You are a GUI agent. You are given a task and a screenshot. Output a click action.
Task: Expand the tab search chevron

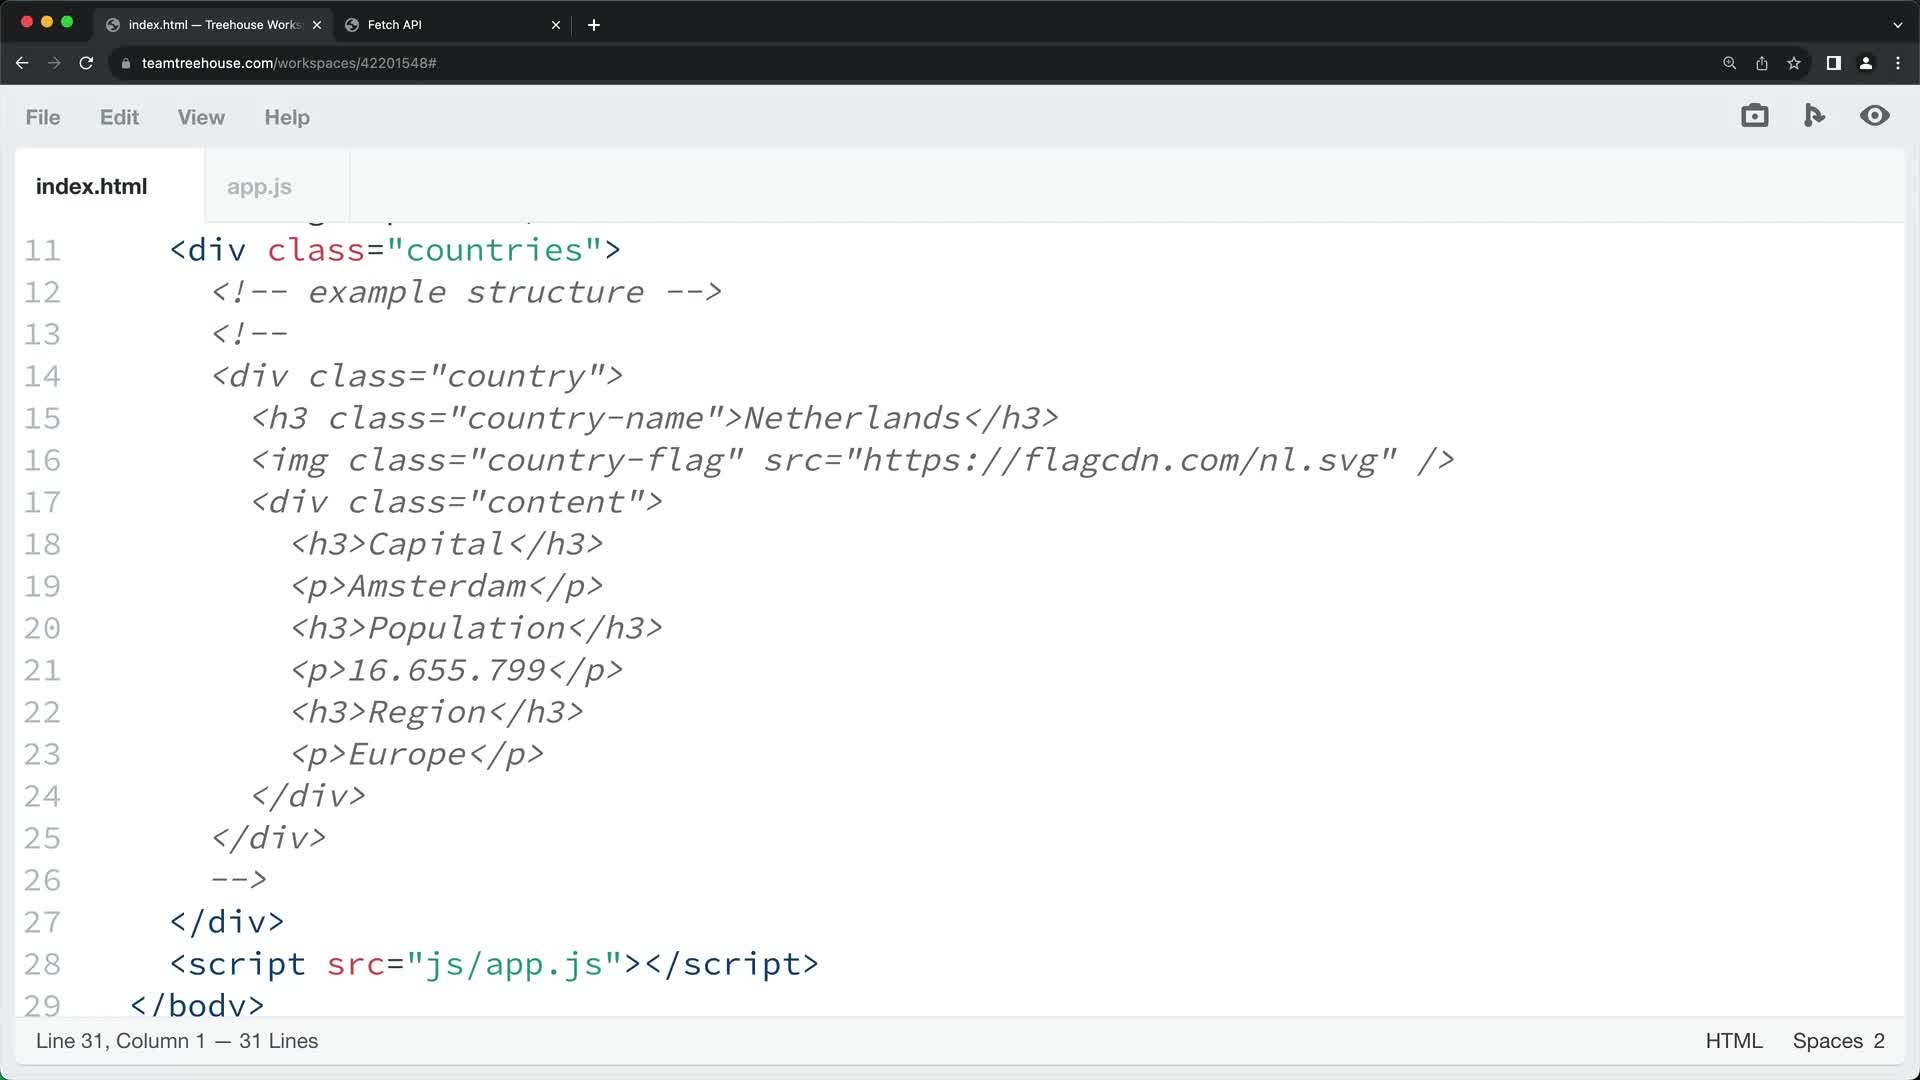pos(1896,24)
